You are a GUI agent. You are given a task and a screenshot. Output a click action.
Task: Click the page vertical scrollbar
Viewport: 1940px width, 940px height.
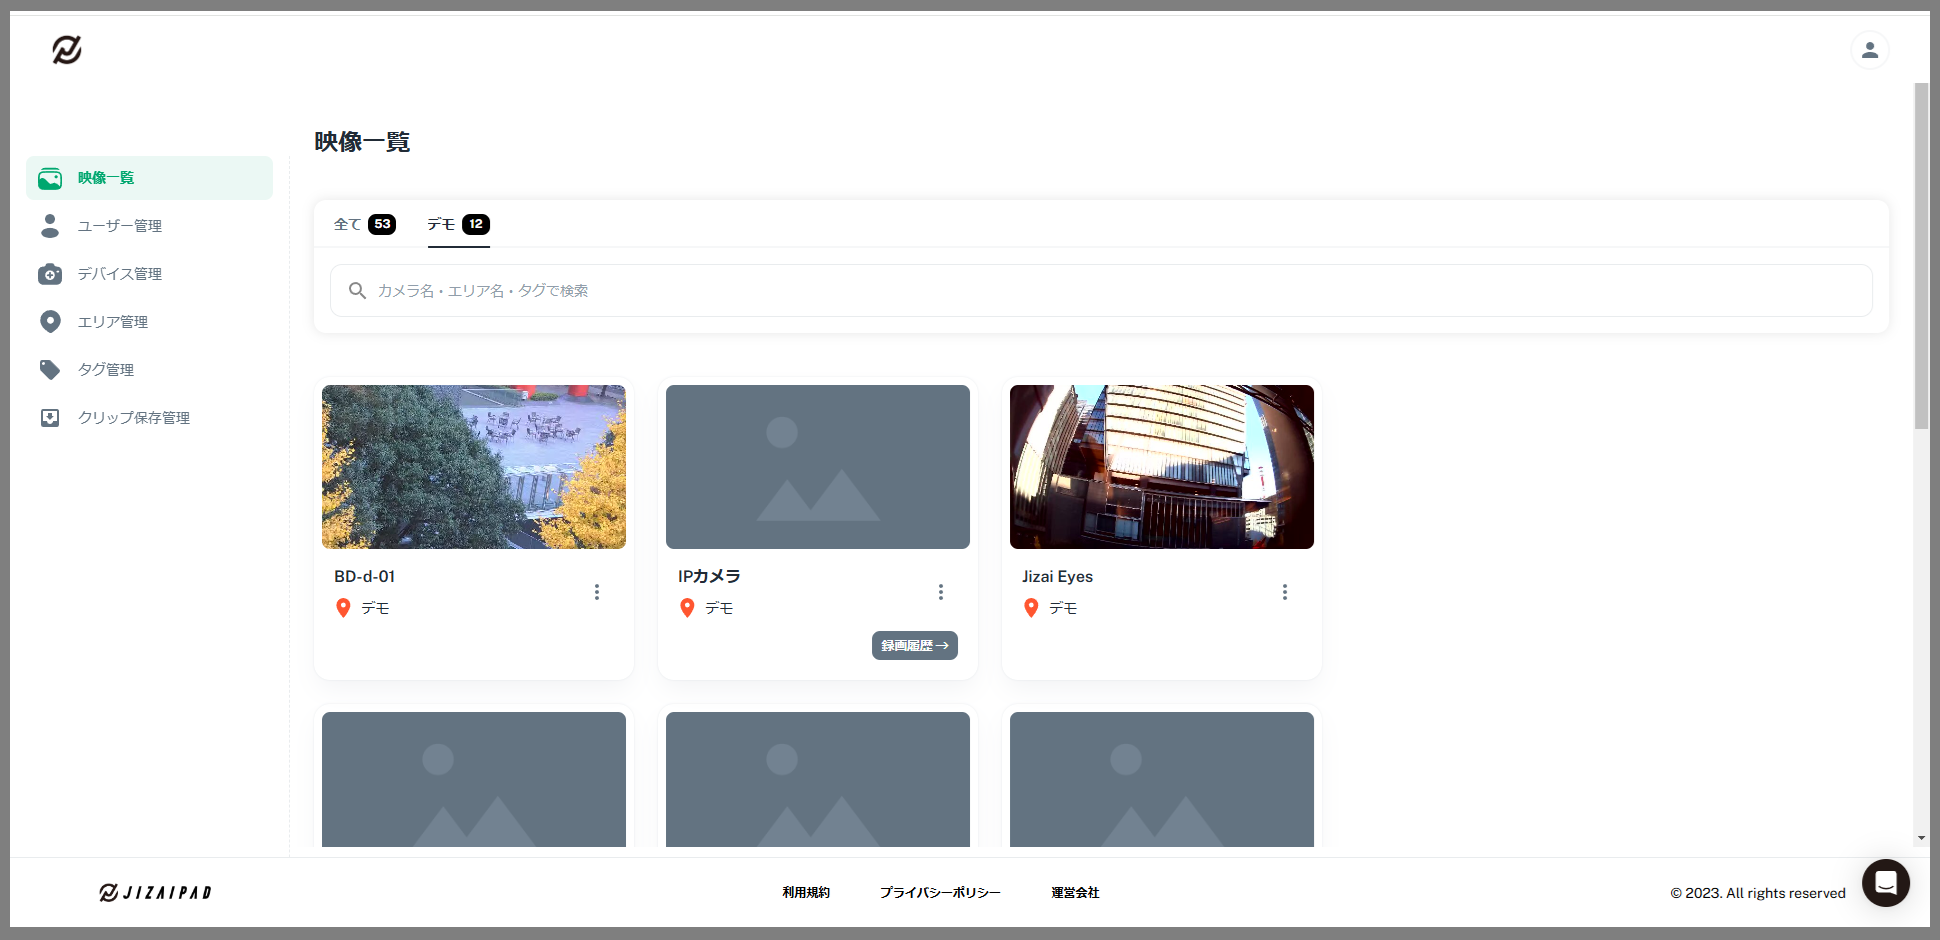point(1921,256)
